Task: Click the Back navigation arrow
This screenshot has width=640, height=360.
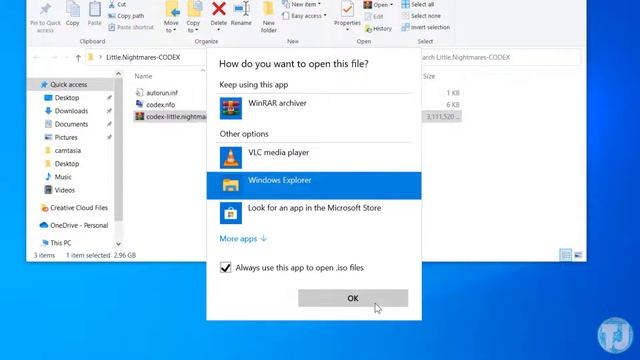Action: (36, 58)
